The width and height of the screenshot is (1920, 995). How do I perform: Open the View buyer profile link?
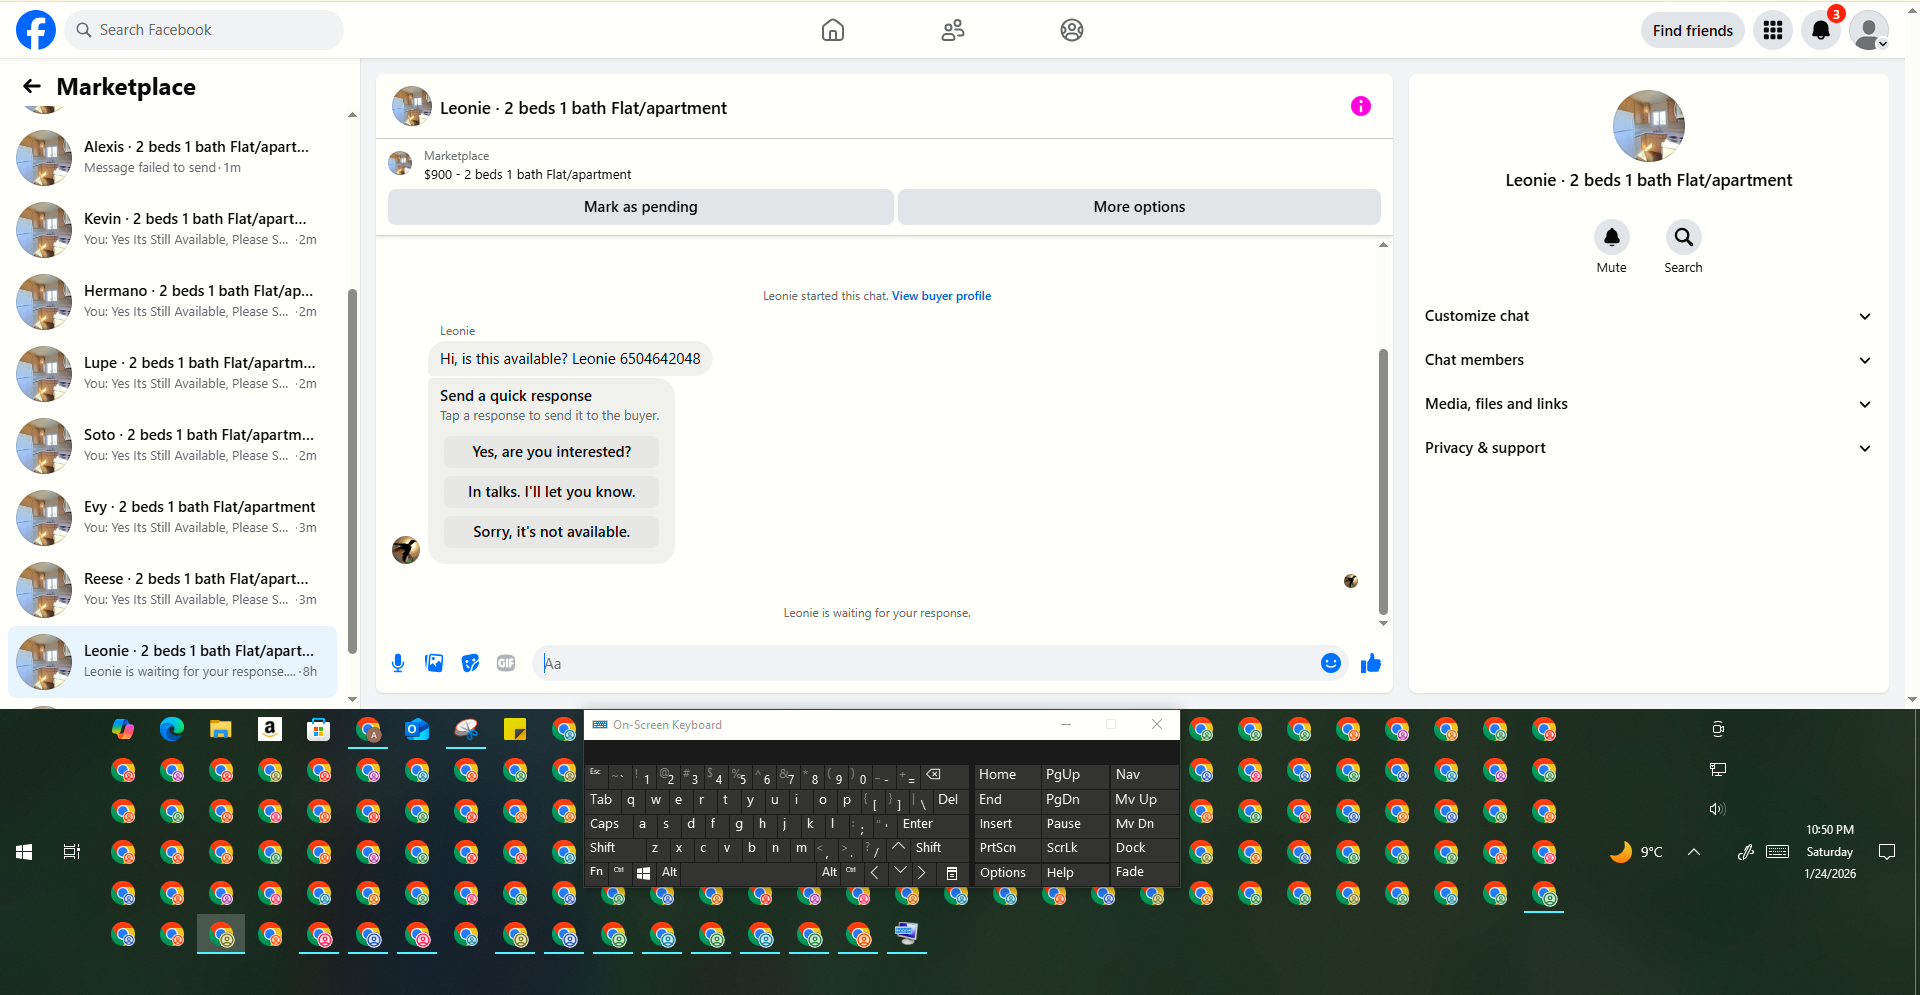(941, 296)
